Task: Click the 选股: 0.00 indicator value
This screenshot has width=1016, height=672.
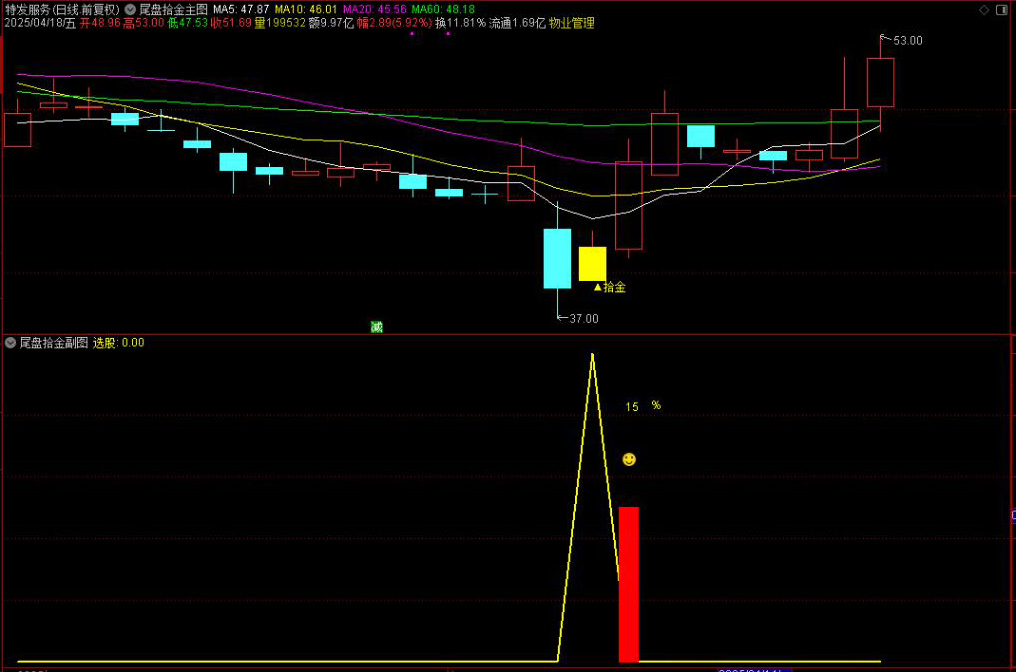Action: click(x=119, y=342)
